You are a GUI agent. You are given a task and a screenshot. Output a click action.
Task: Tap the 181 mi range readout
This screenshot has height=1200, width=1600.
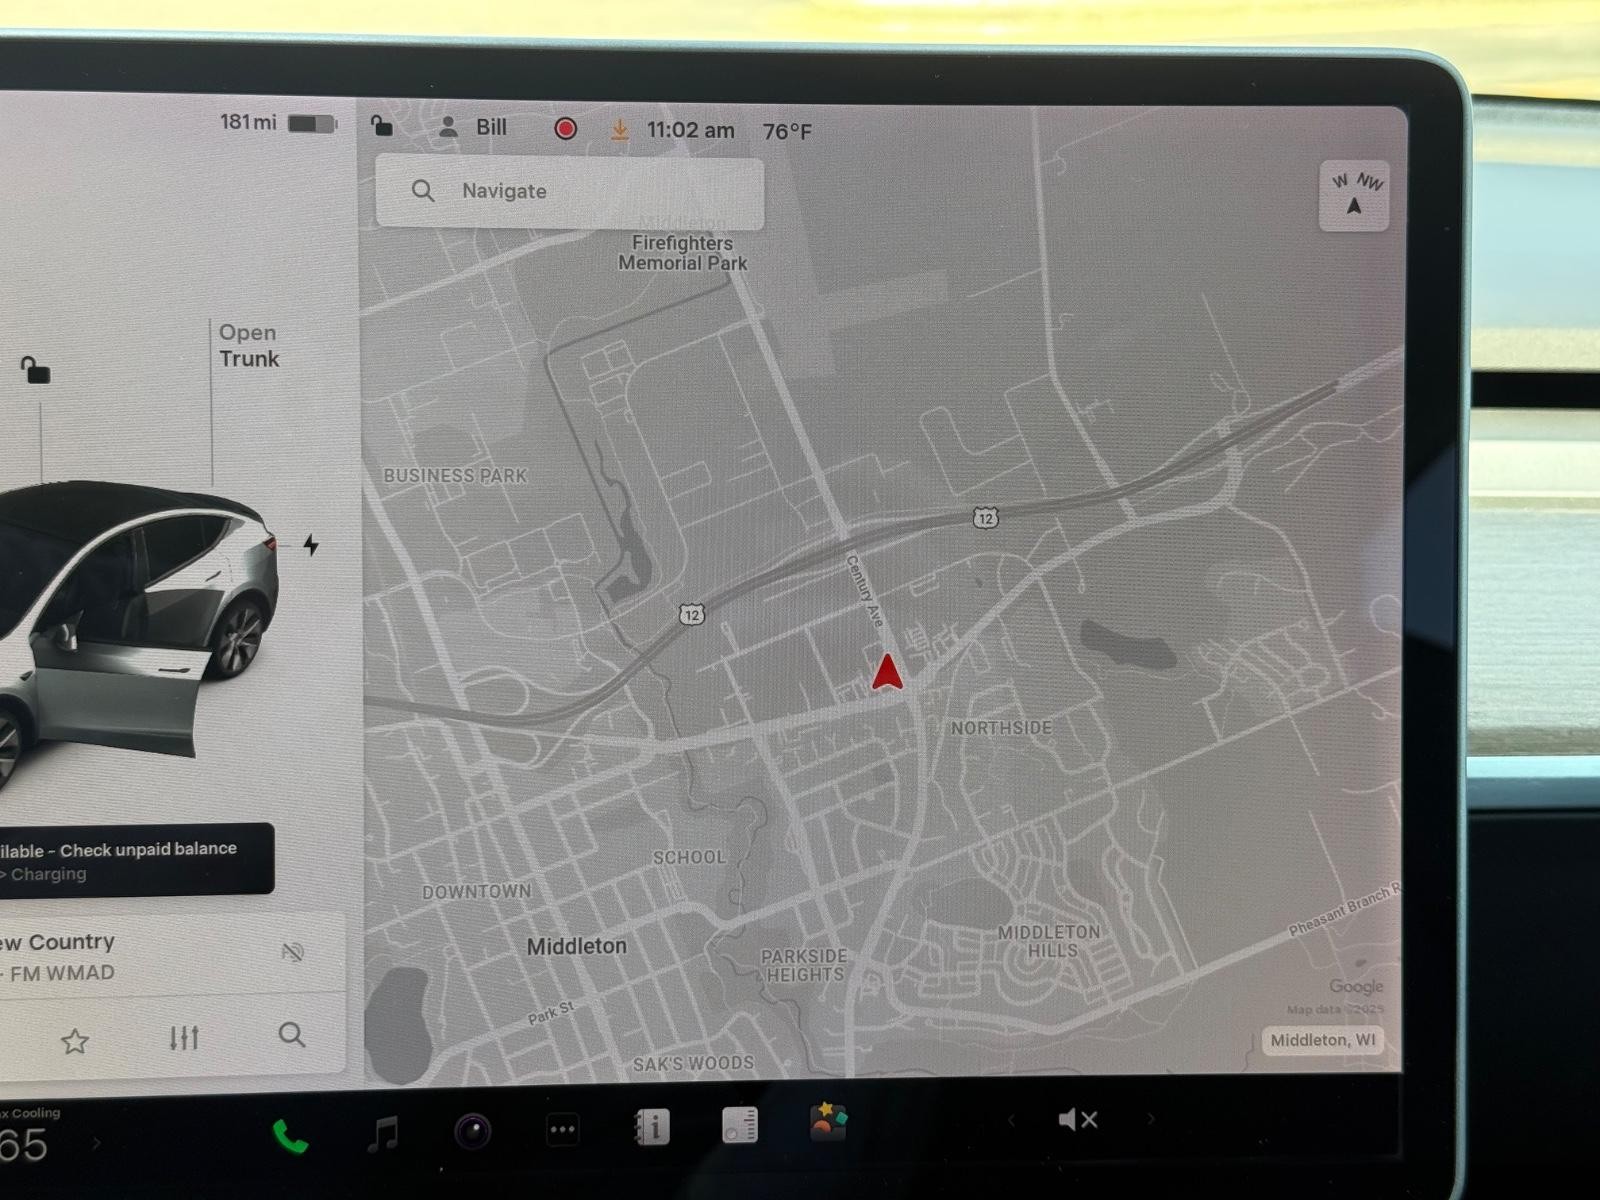tap(248, 122)
